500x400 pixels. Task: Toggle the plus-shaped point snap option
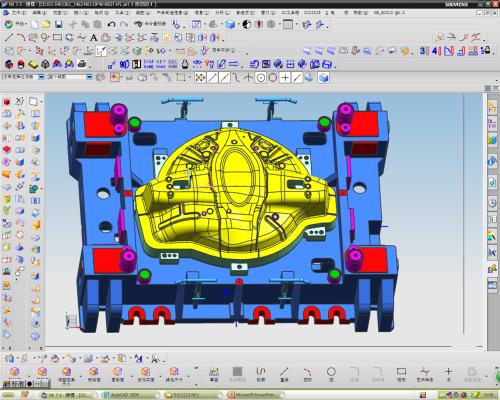[x=285, y=78]
